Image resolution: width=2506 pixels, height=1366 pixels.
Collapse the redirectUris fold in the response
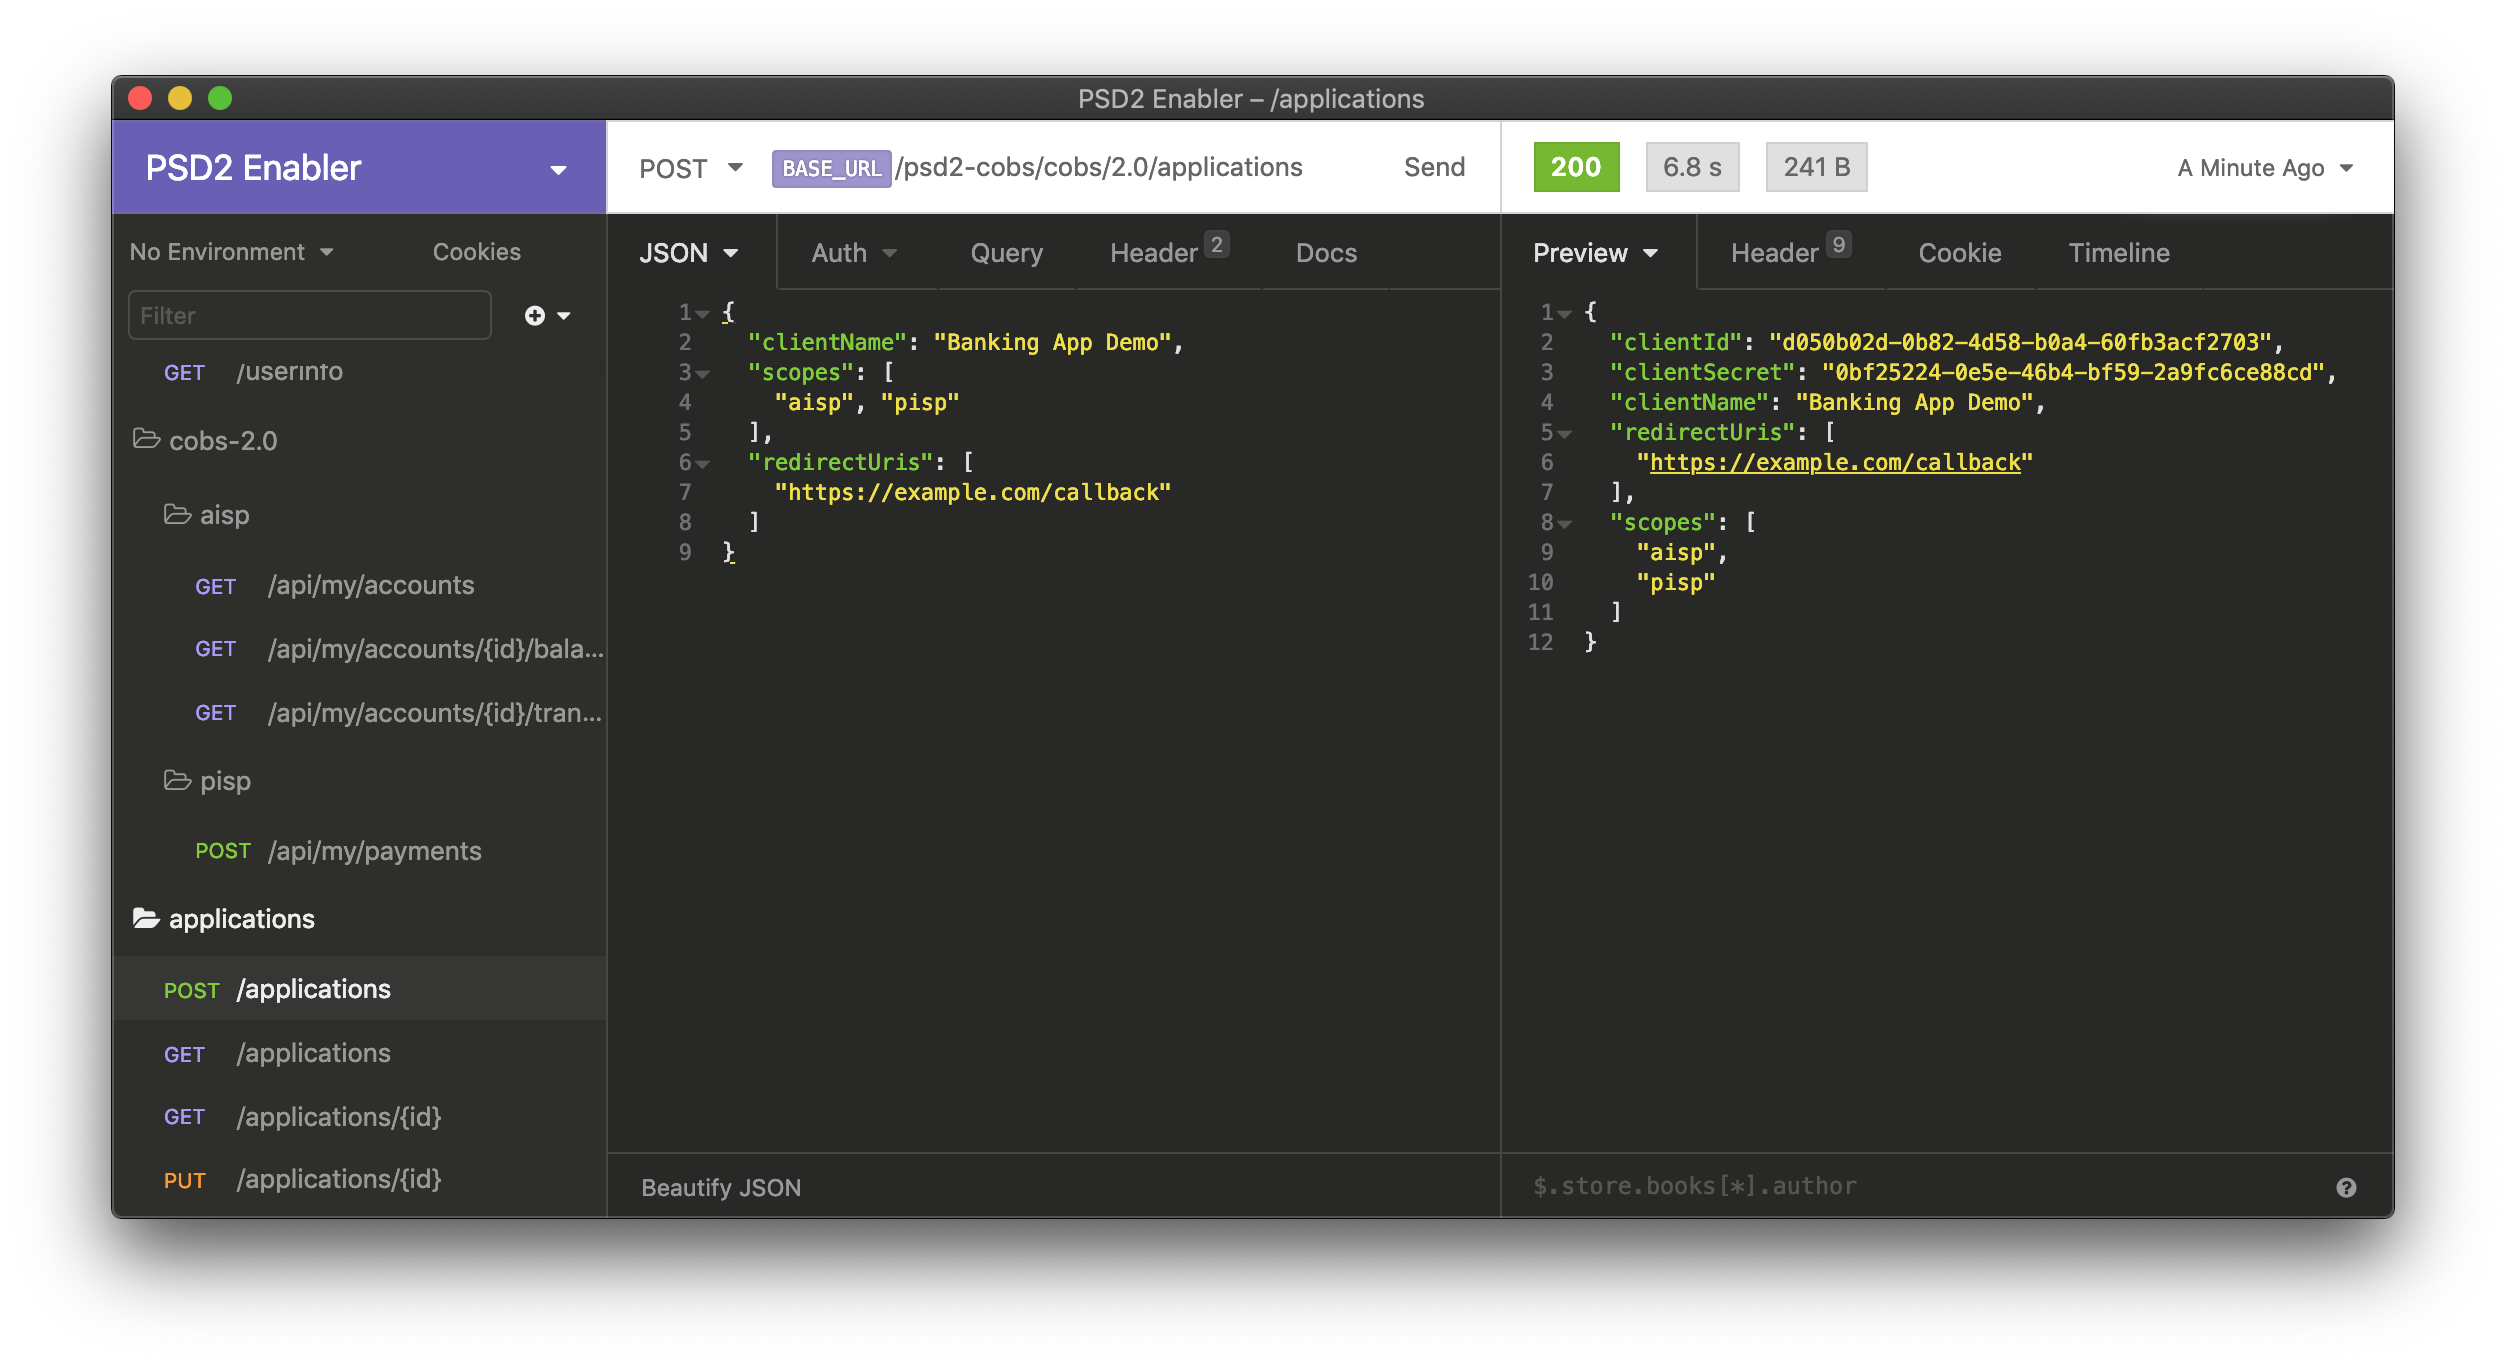click(1564, 434)
